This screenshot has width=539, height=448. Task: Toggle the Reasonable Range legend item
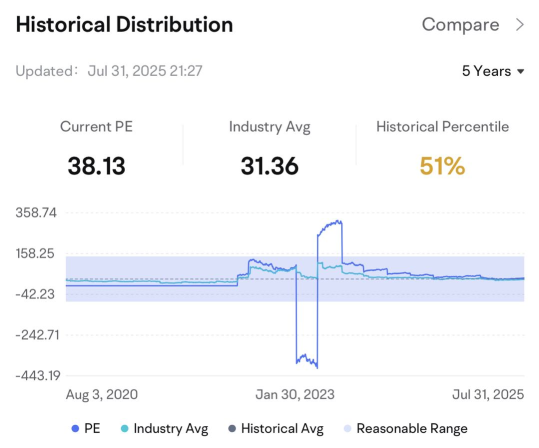click(x=406, y=428)
